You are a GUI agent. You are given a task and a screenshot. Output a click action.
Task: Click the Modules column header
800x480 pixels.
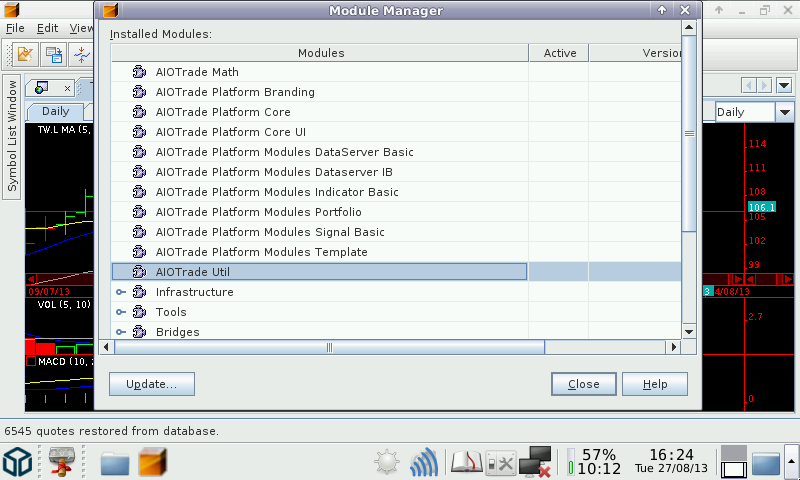(320, 53)
